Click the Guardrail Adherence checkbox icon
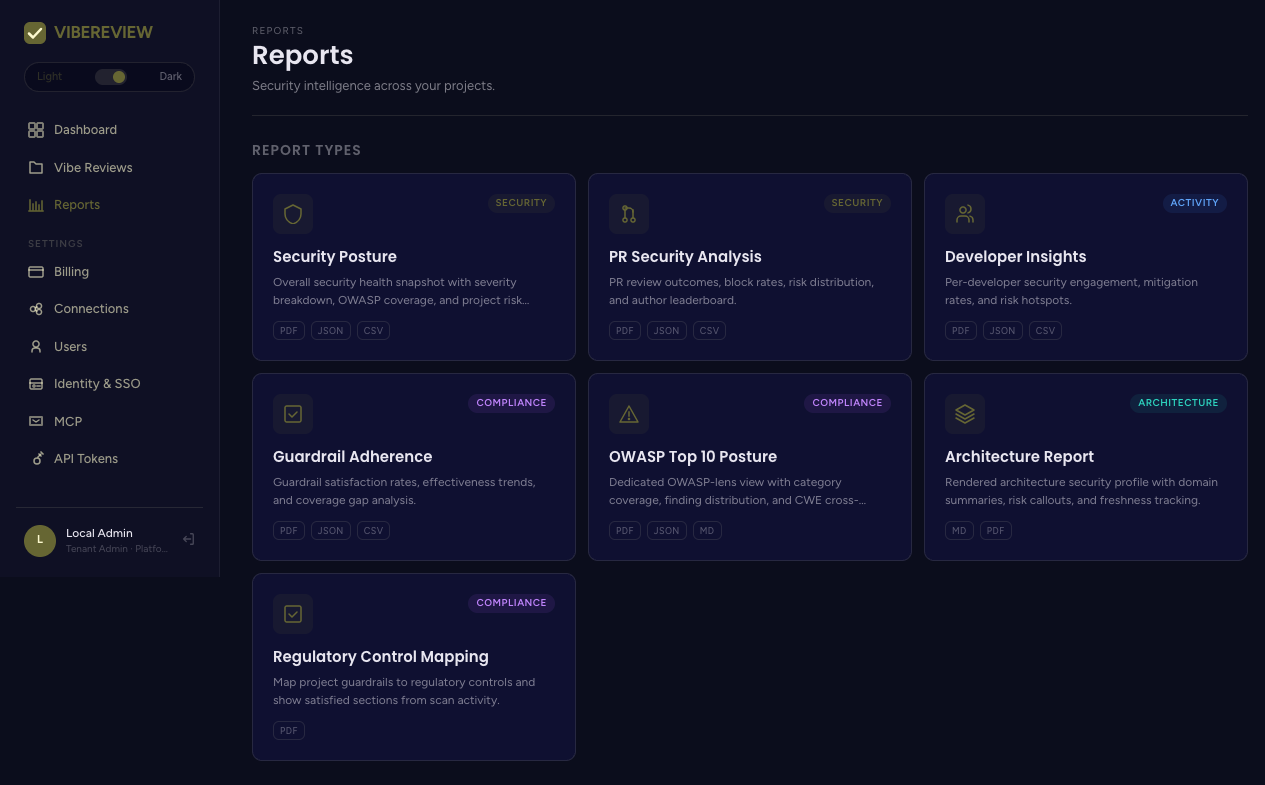 coord(293,414)
